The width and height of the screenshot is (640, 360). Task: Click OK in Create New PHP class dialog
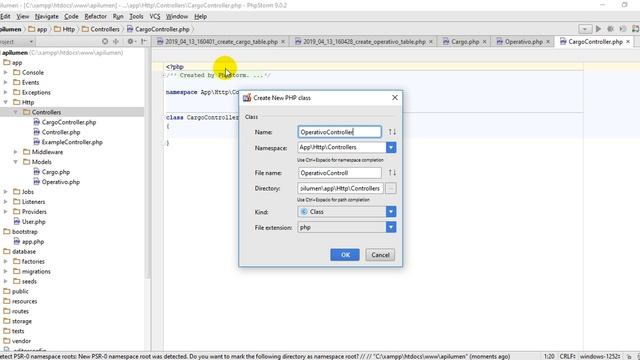[345, 255]
